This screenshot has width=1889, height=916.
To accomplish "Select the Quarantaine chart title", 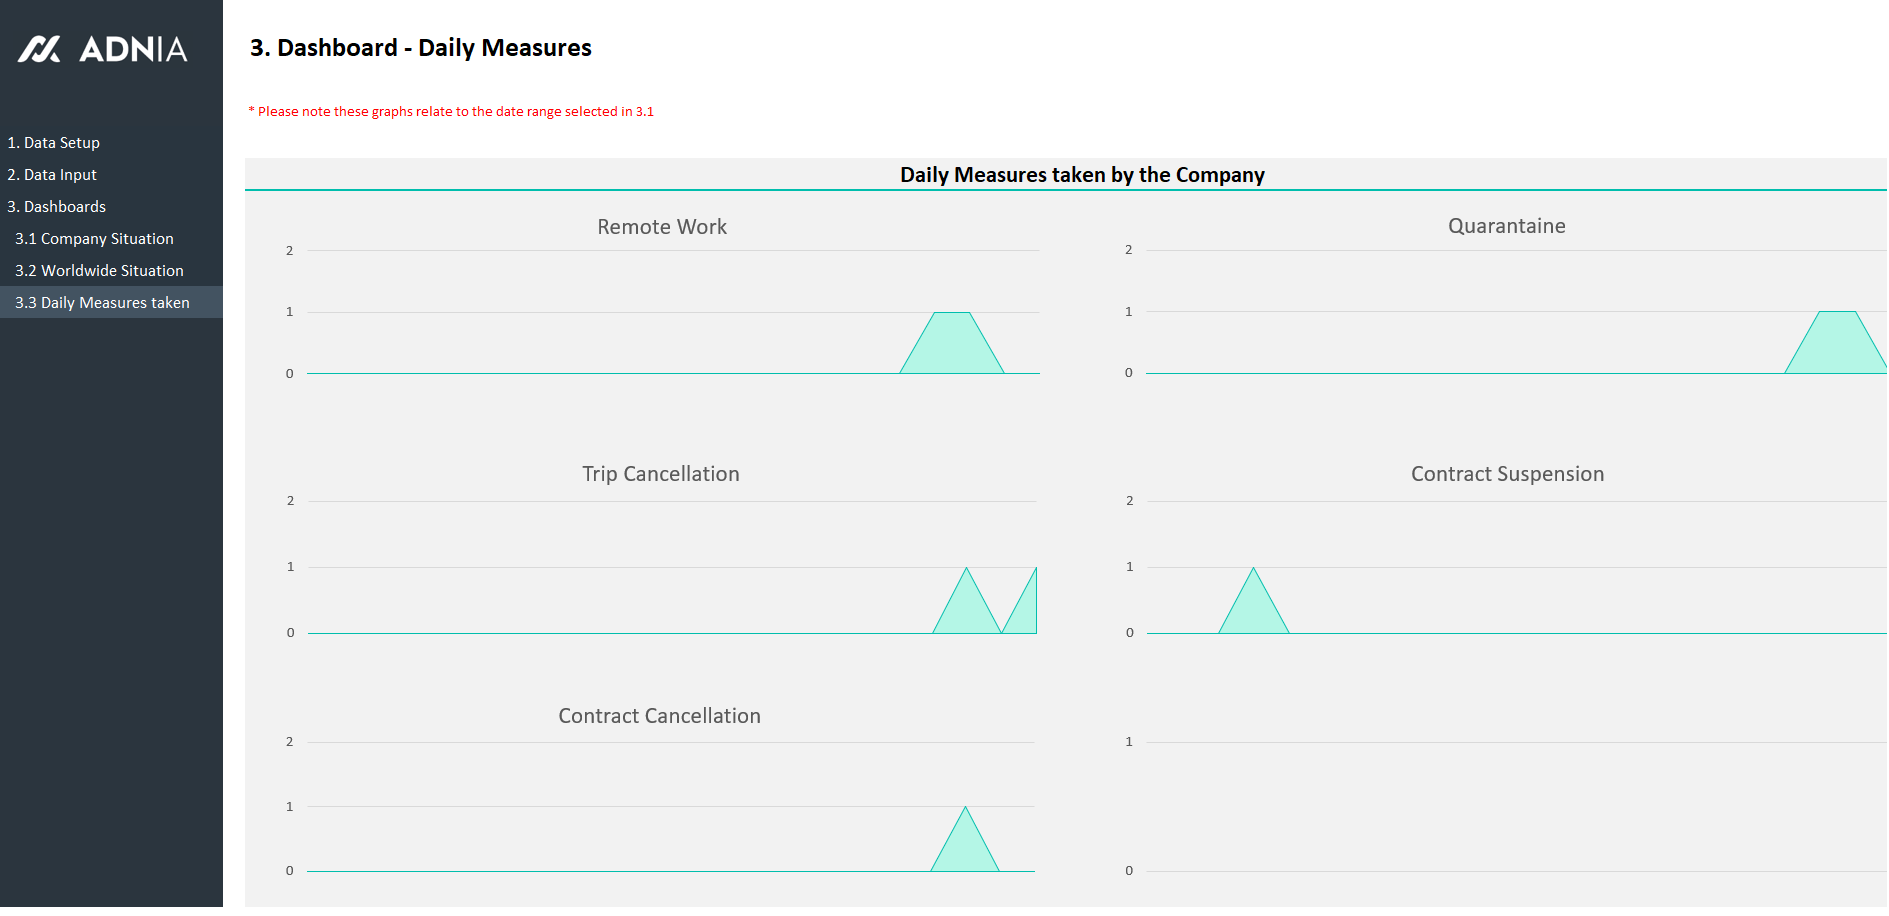I will click(1506, 226).
